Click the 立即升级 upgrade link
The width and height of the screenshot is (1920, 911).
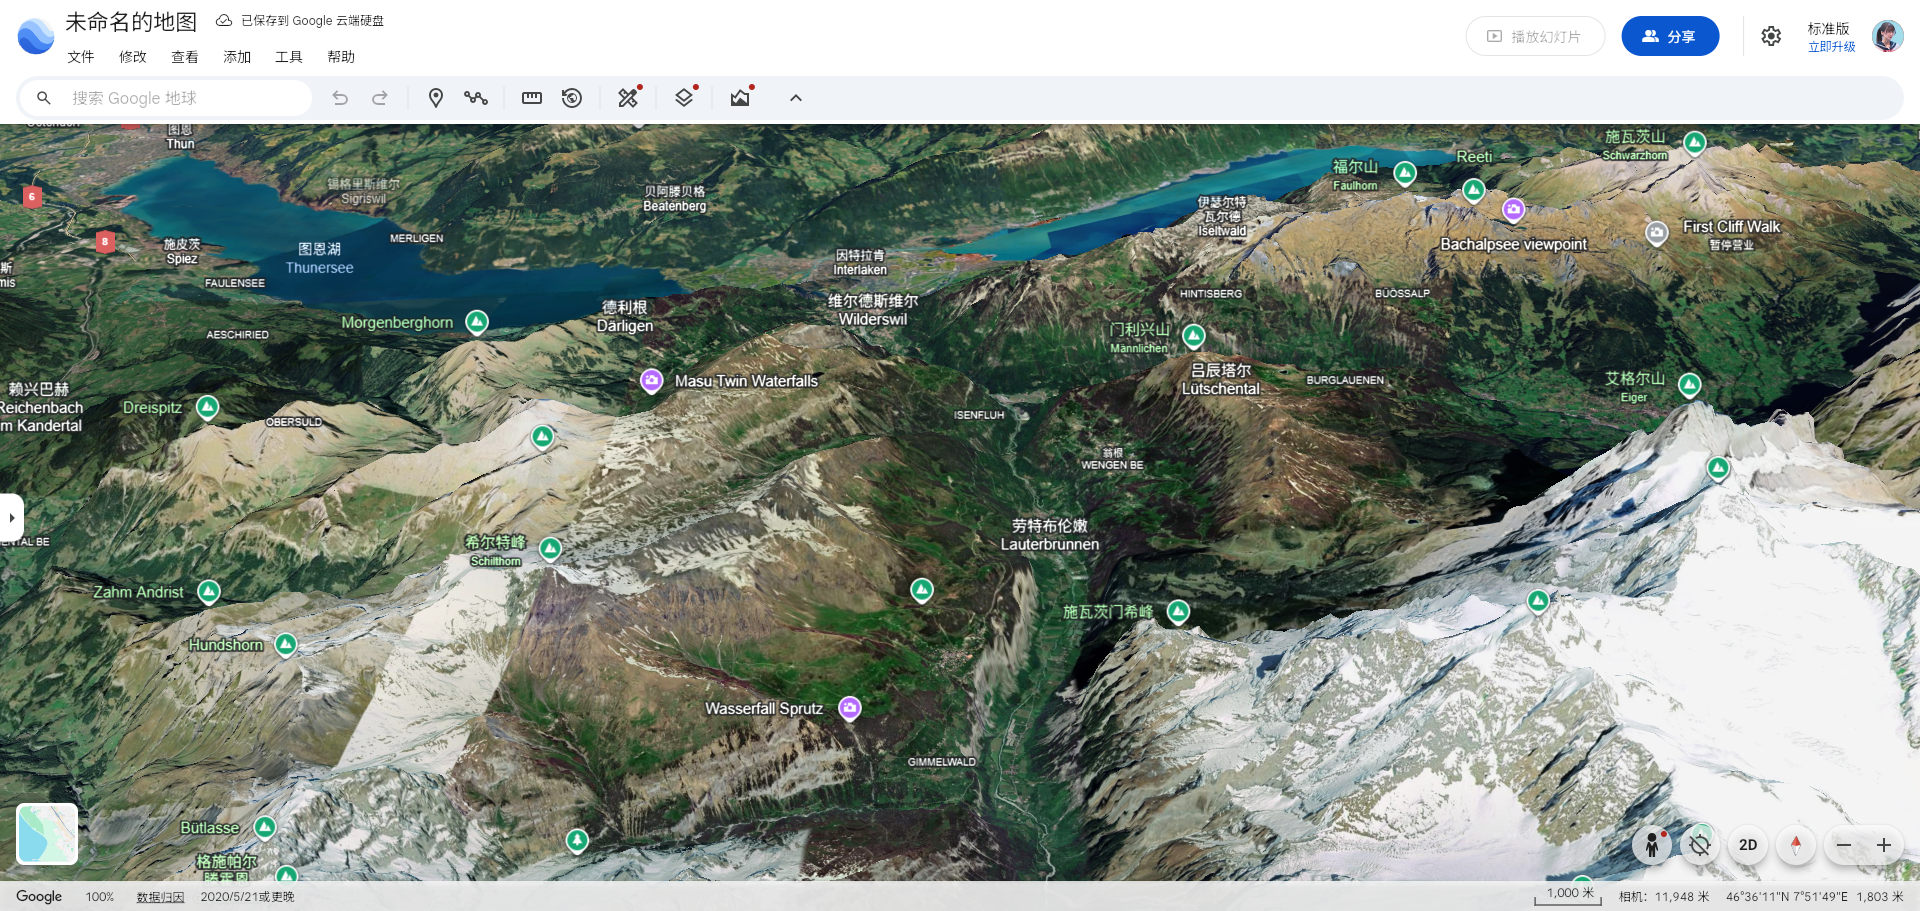1831,47
